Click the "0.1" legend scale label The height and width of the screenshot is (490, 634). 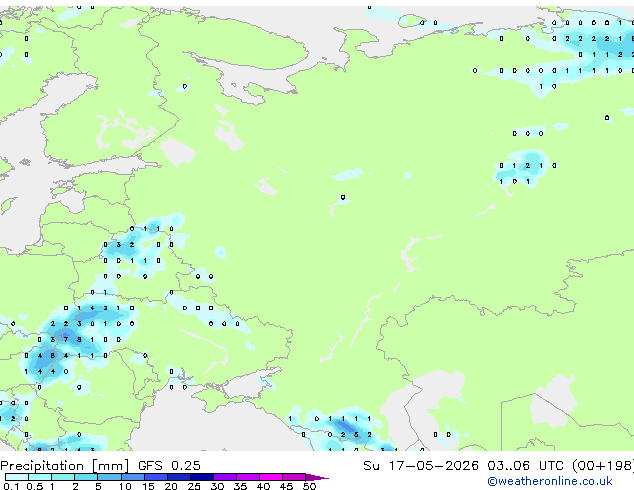coord(11,486)
